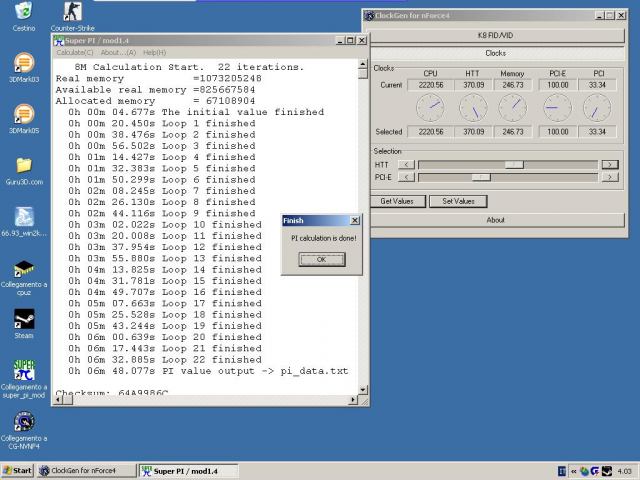Image resolution: width=640 pixels, height=480 pixels.
Task: Click the "Loop 22 finished" output line
Action: (x=165, y=360)
